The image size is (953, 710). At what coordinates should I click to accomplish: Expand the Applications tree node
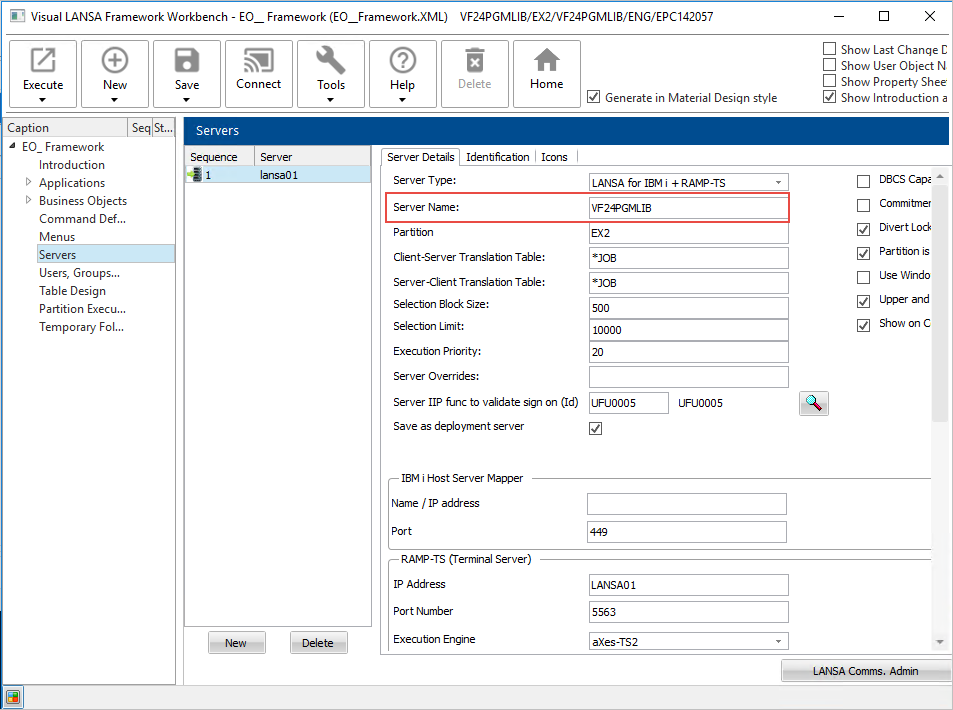click(x=28, y=183)
